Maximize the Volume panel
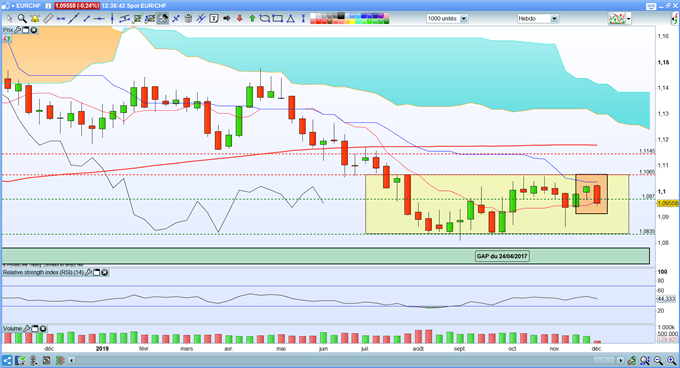Image resolution: width=680 pixels, height=368 pixels. [x=35, y=329]
